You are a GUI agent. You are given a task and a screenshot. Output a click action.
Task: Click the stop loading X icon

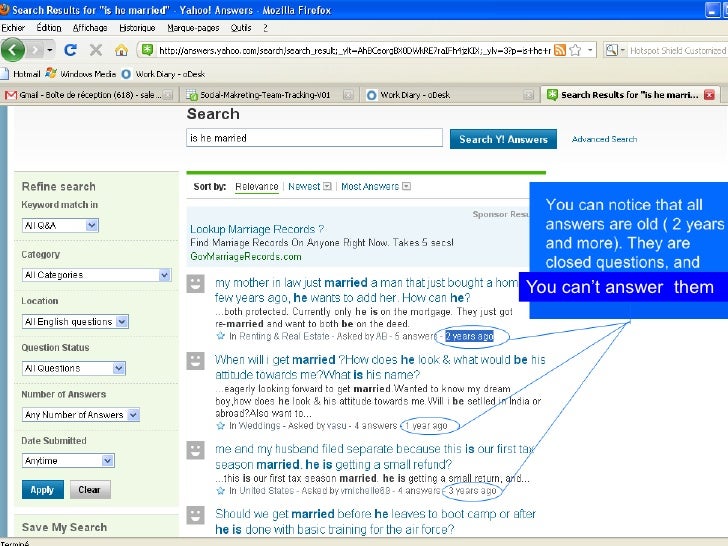(96, 50)
